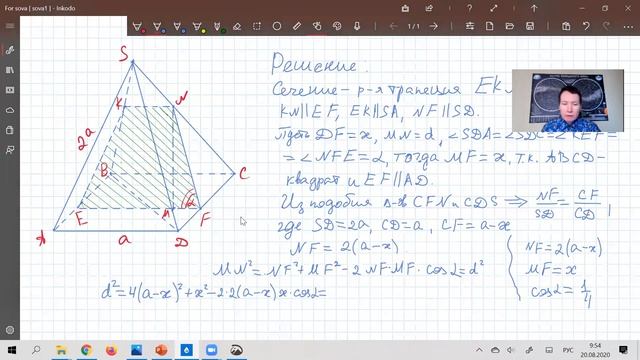Open settings gear in sidebar
640x360 pixels.
[10, 330]
